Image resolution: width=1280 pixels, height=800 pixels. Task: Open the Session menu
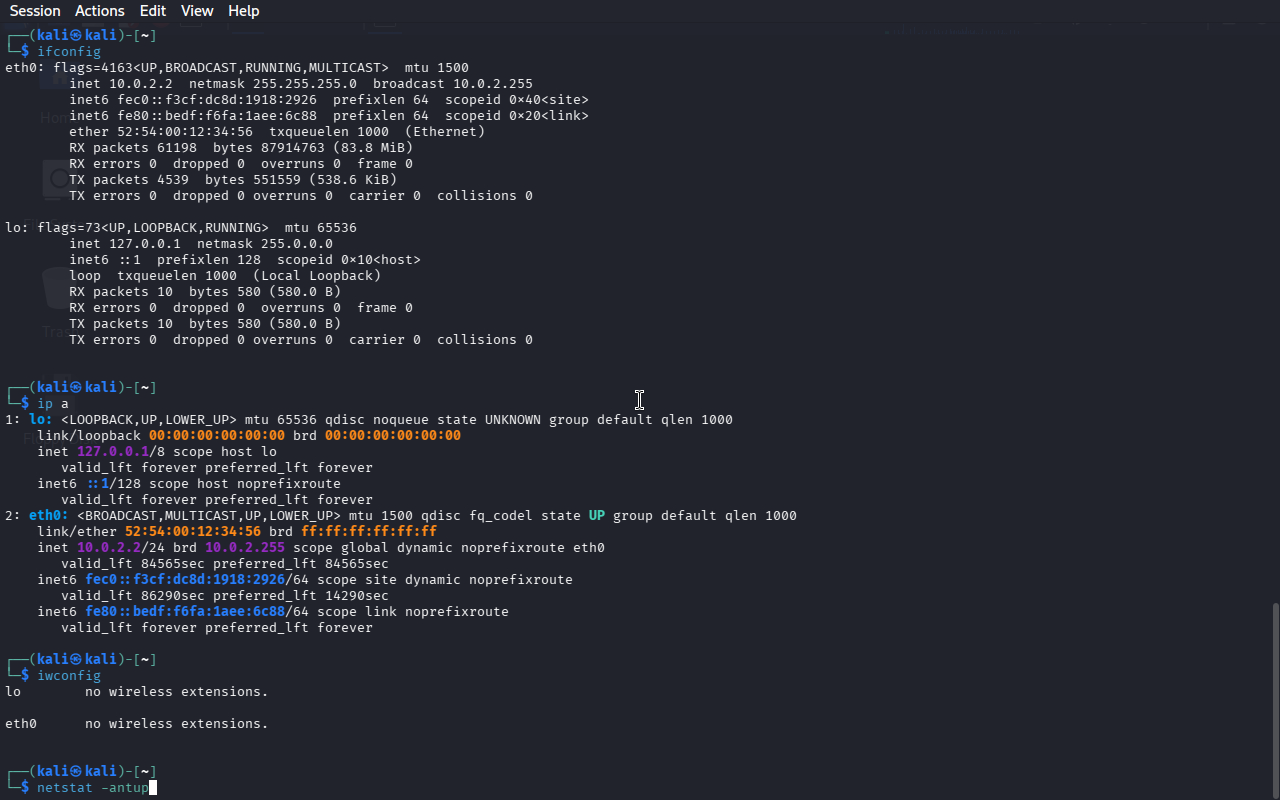click(x=35, y=11)
